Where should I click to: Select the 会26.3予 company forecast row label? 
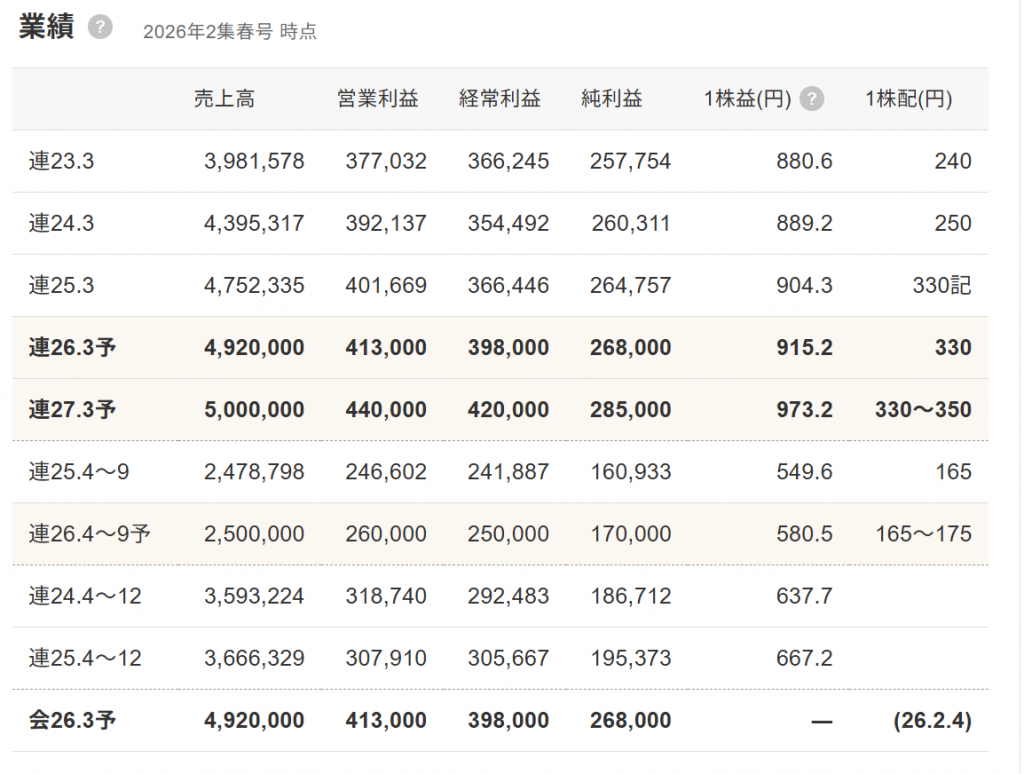point(72,721)
